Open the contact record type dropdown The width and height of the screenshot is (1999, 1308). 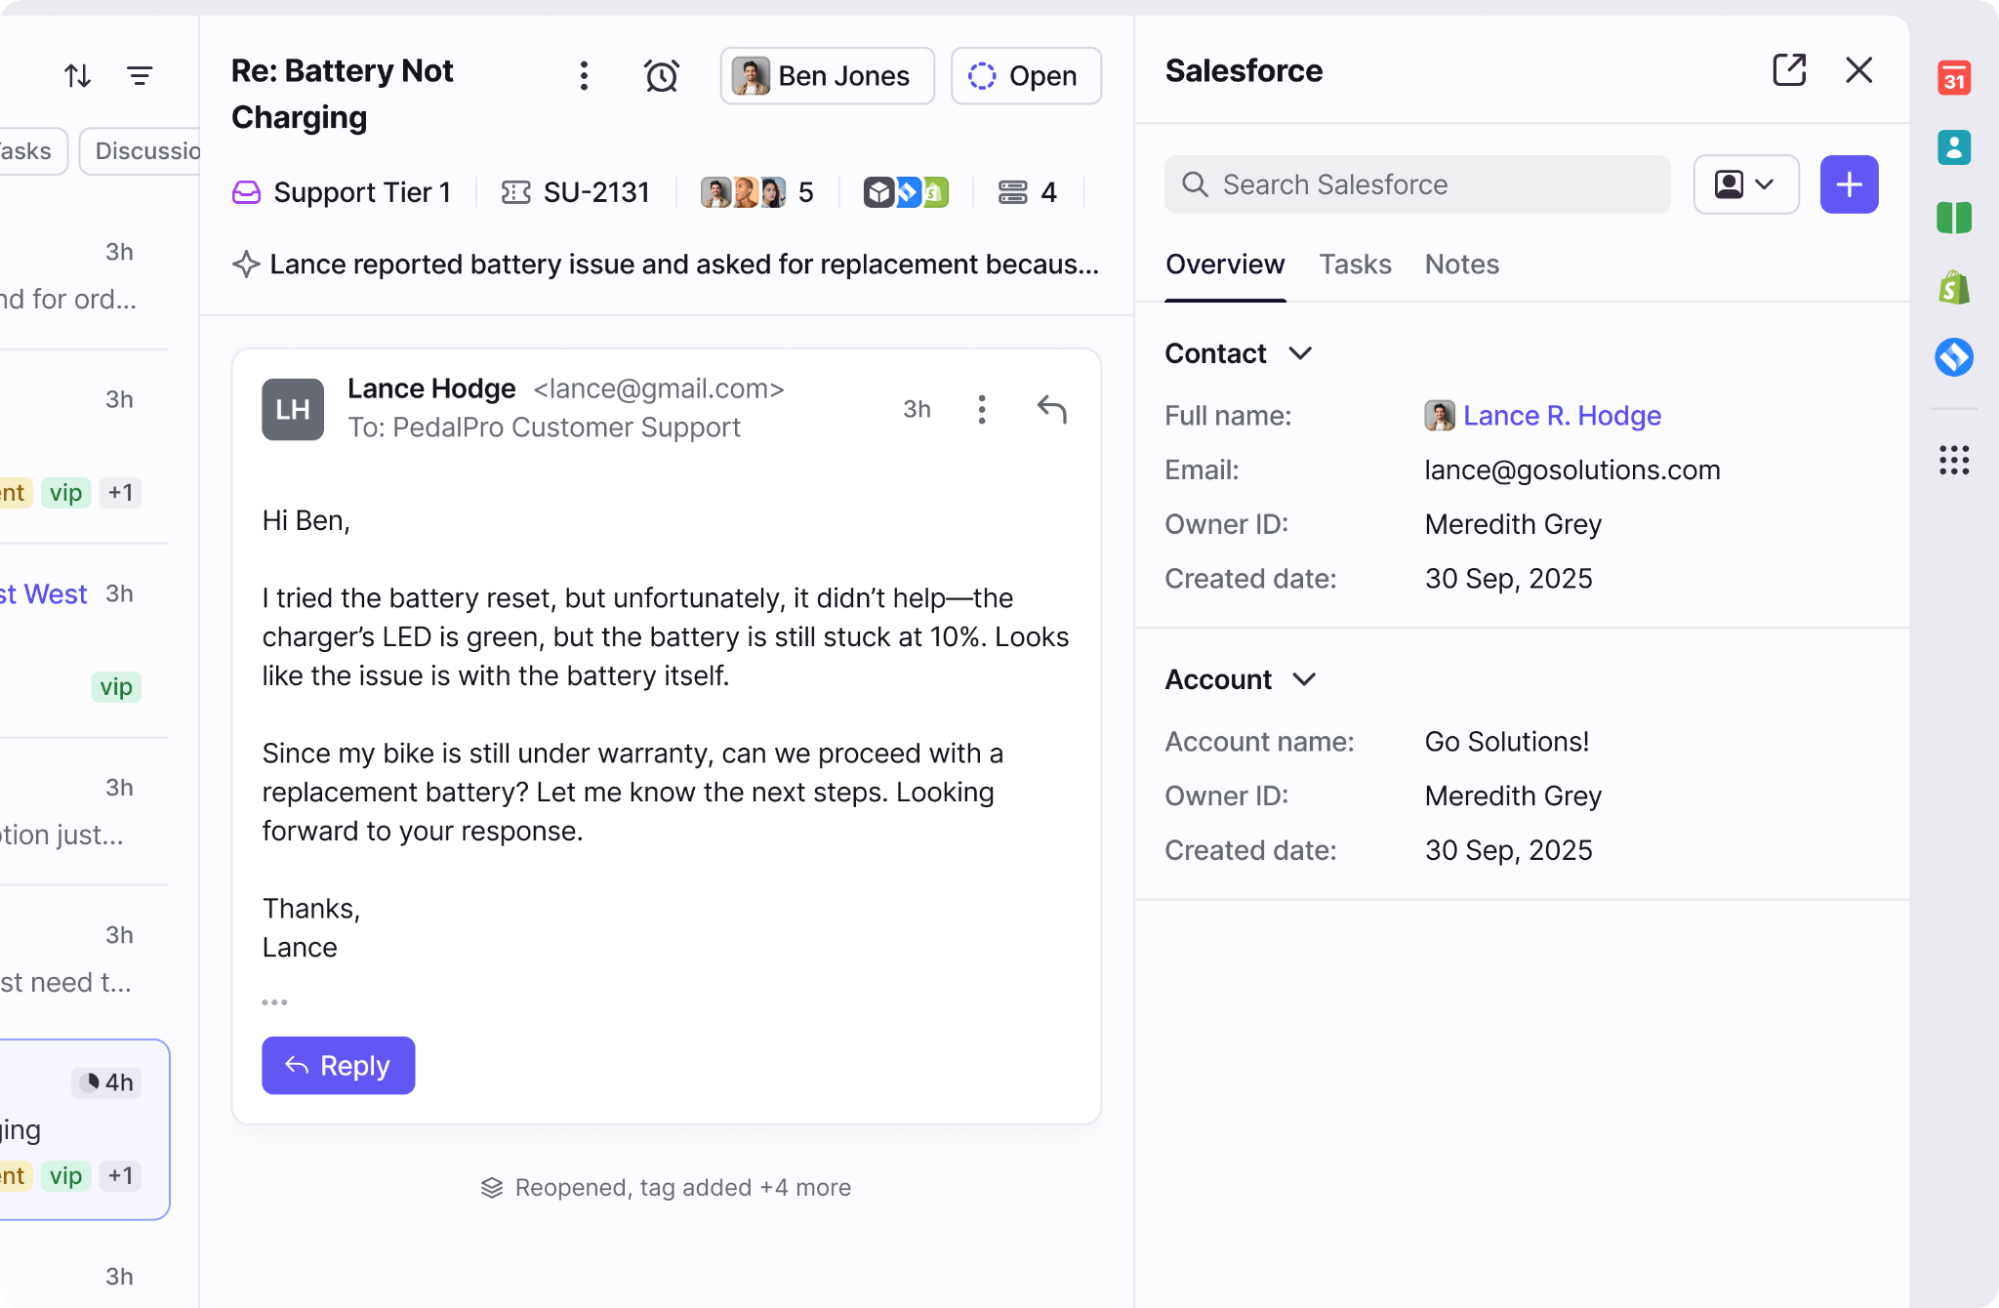click(x=1745, y=185)
